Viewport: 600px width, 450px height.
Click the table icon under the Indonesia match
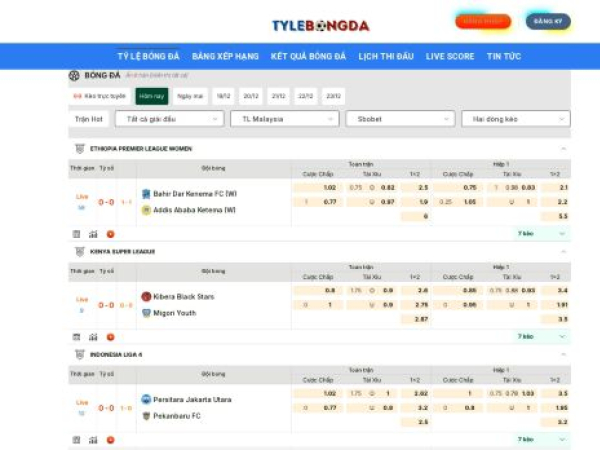pyautogui.click(x=76, y=439)
